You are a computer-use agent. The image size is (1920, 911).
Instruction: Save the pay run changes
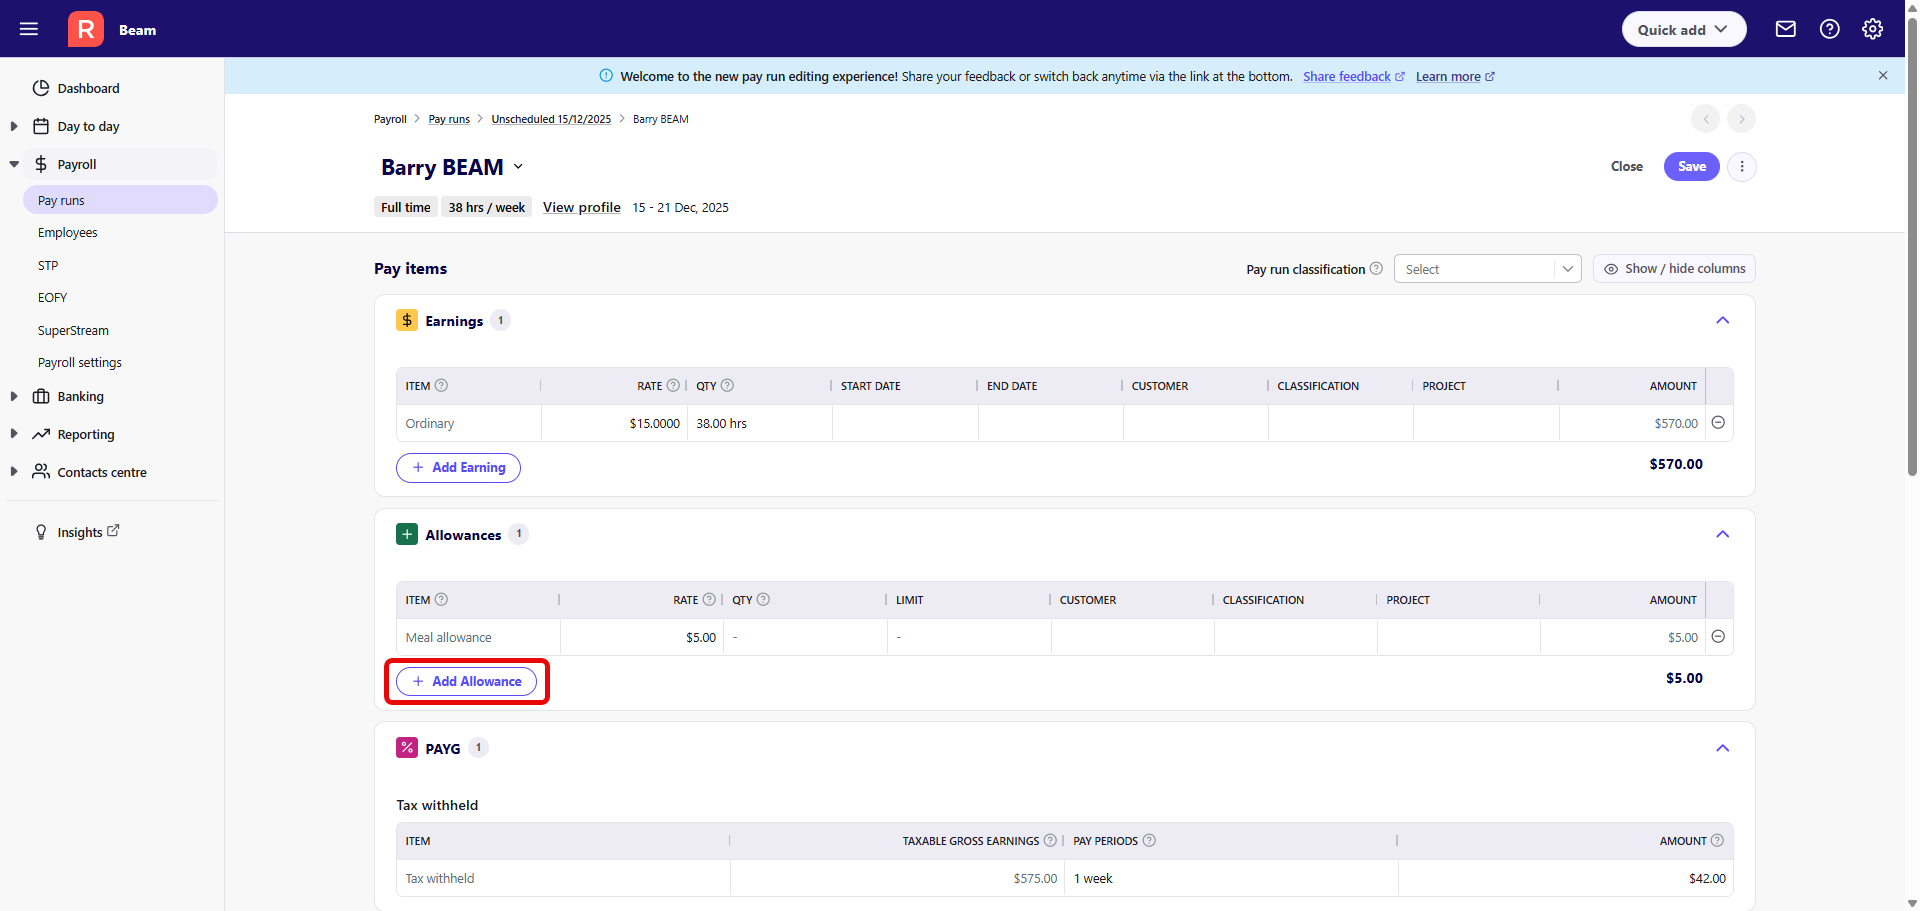point(1692,167)
